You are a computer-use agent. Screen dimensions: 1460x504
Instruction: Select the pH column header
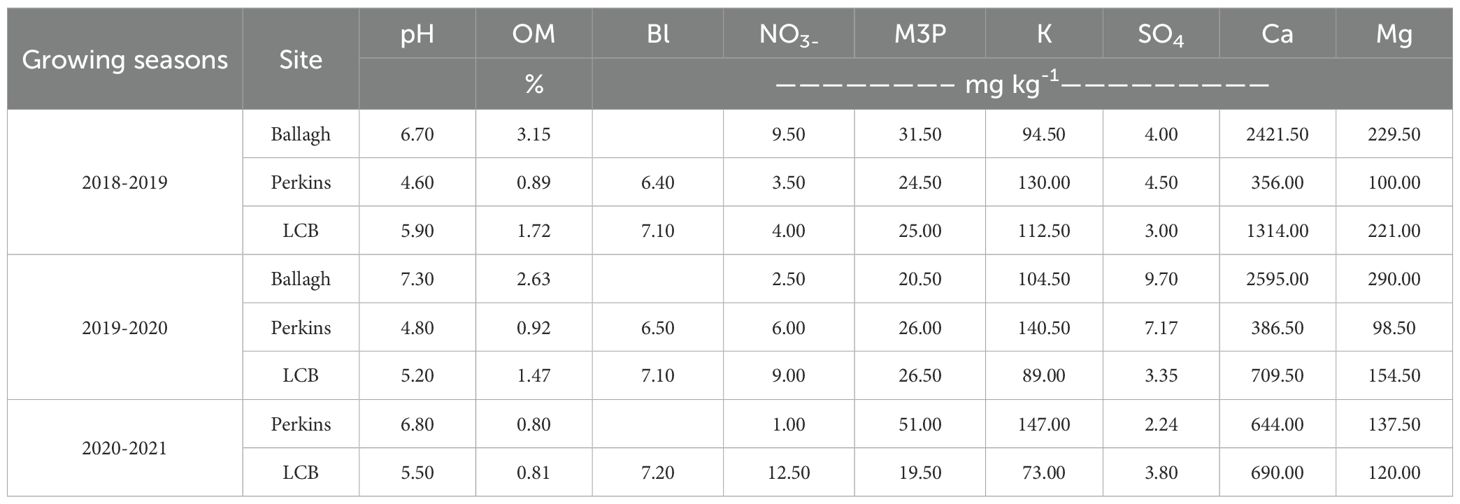click(416, 35)
